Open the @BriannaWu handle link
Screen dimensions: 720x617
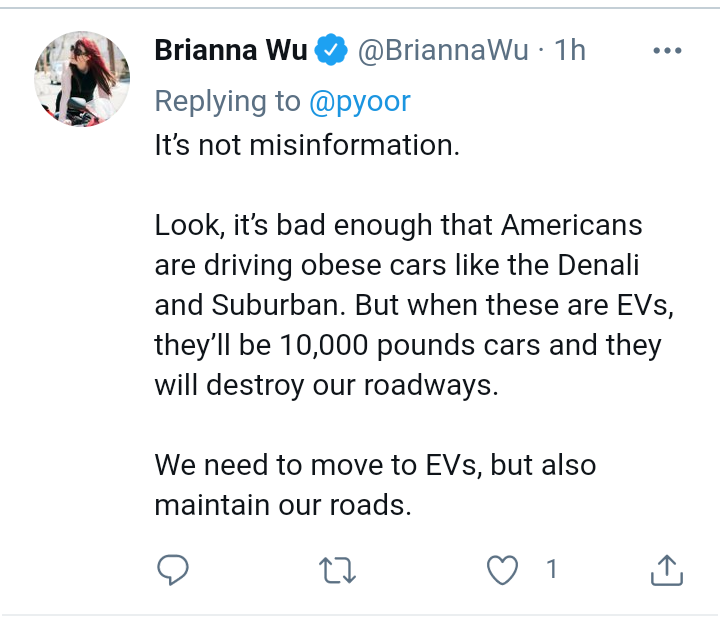pos(443,50)
